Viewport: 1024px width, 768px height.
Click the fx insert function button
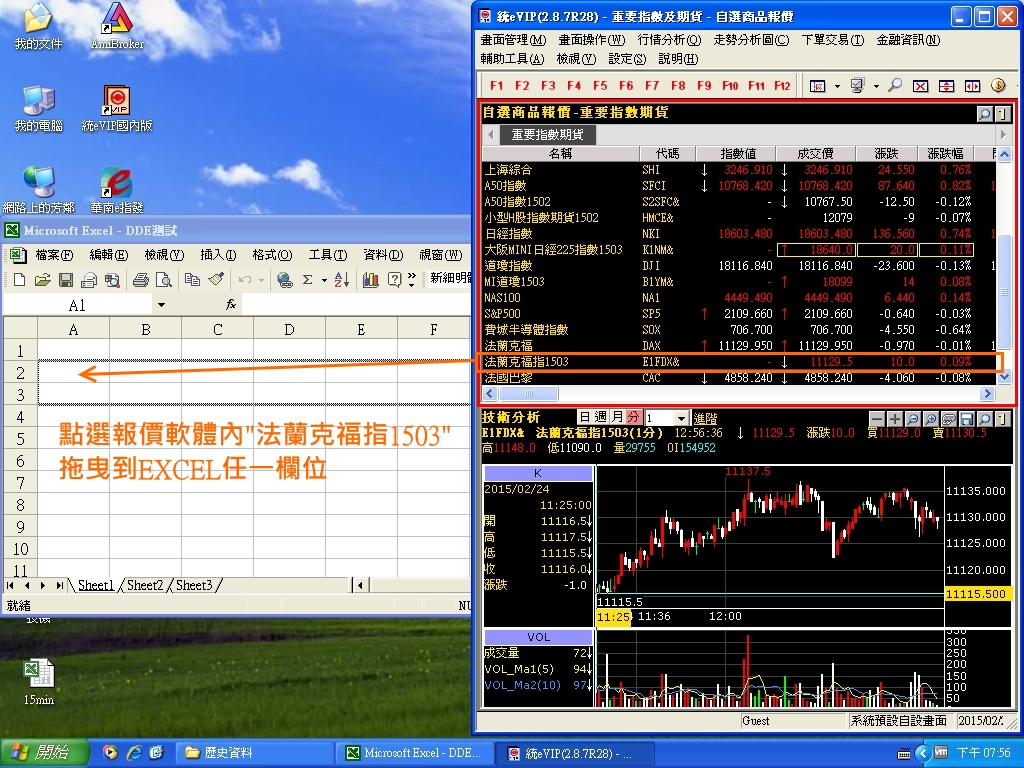click(231, 305)
